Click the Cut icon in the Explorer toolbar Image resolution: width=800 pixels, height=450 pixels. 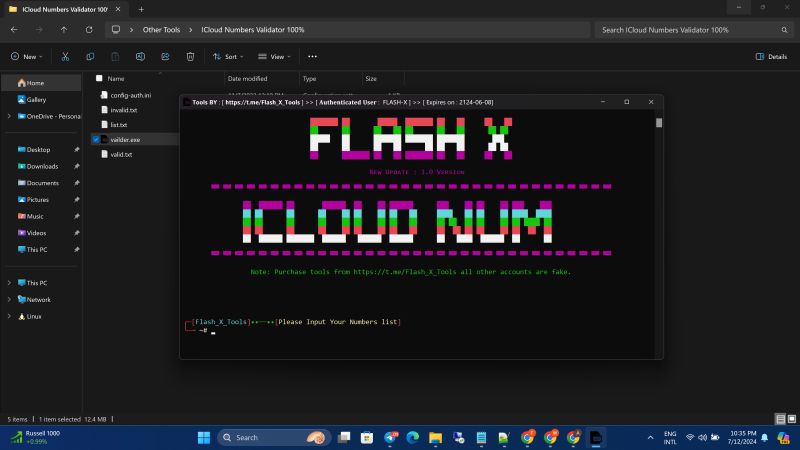coord(65,57)
